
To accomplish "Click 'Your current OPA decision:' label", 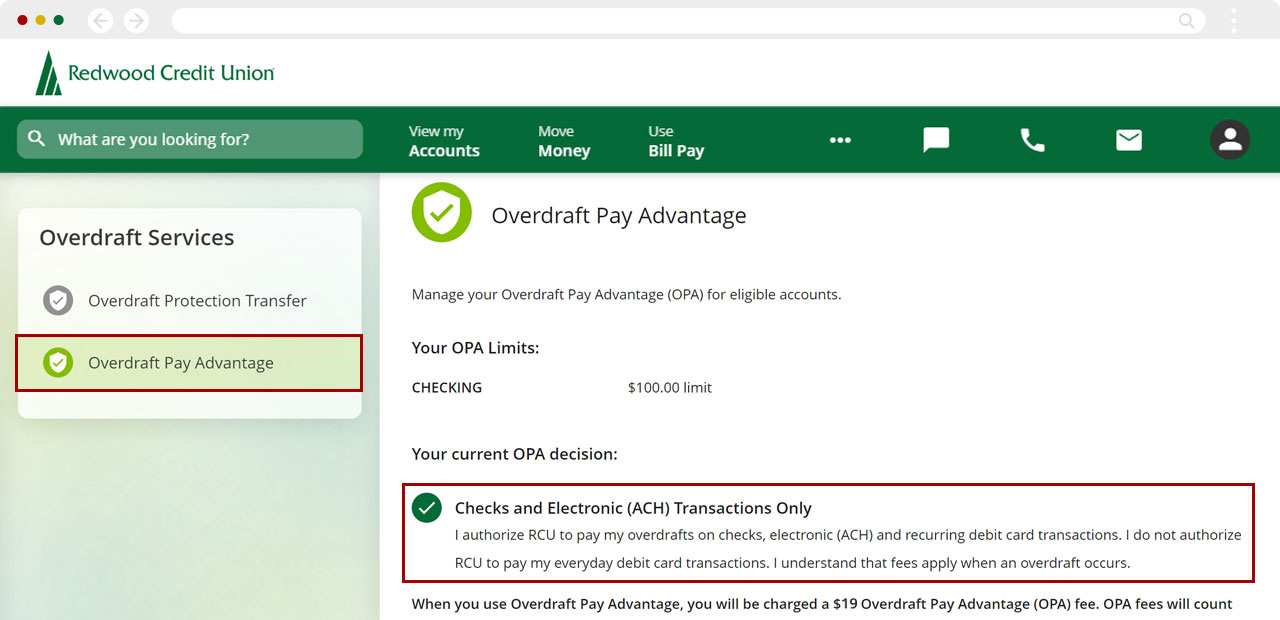I will (515, 454).
